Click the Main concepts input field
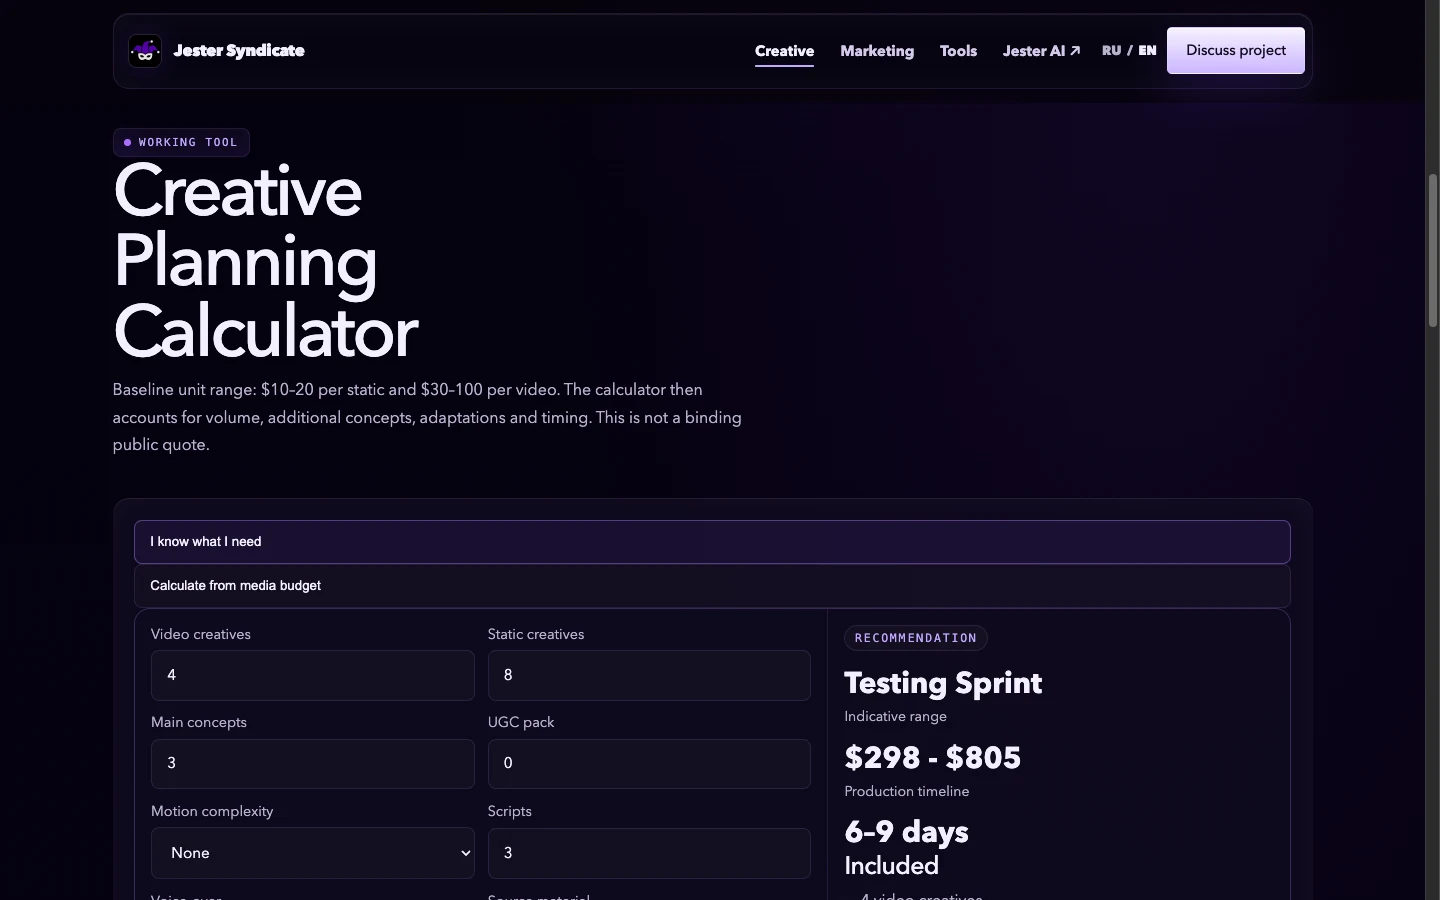 coord(312,764)
